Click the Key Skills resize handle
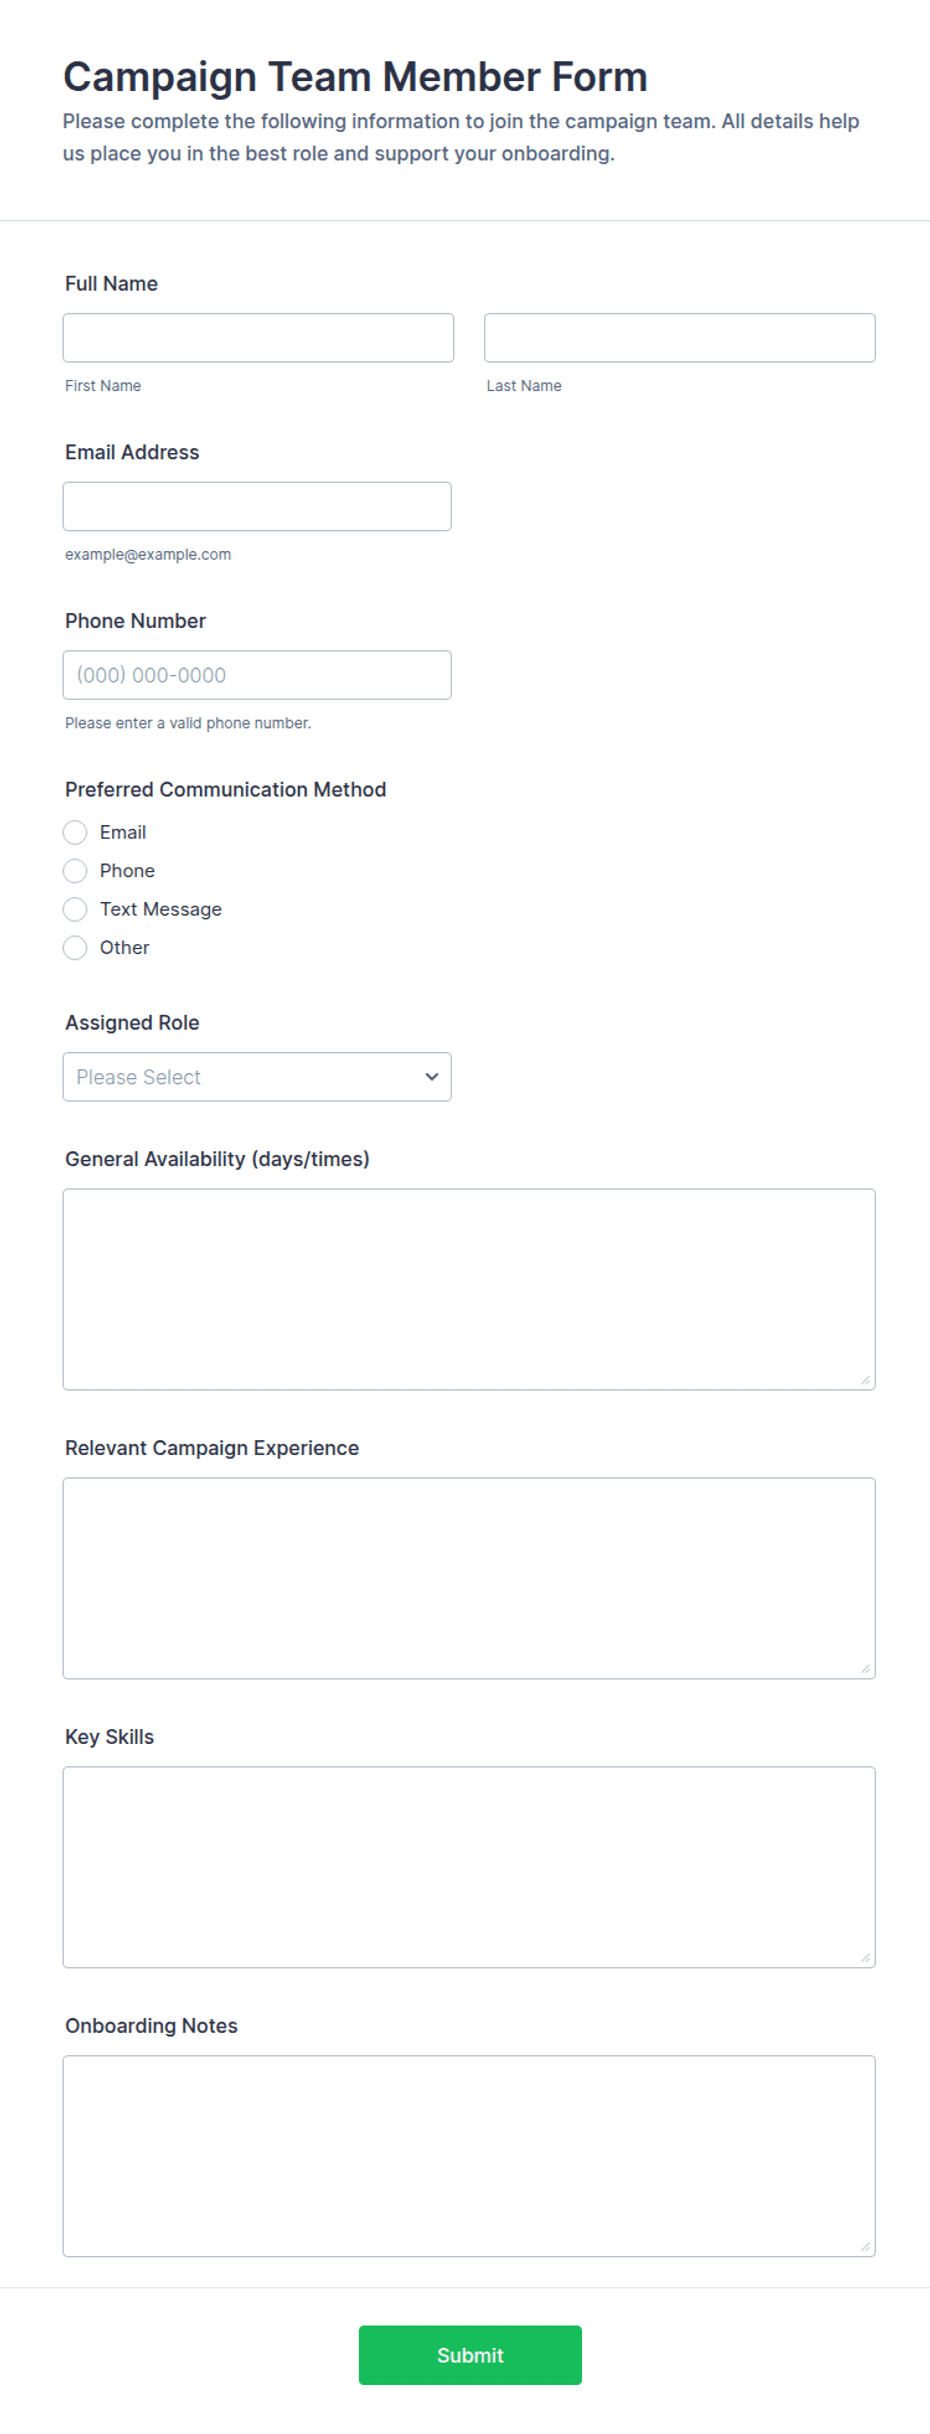Image resolution: width=930 pixels, height=2434 pixels. (866, 1958)
